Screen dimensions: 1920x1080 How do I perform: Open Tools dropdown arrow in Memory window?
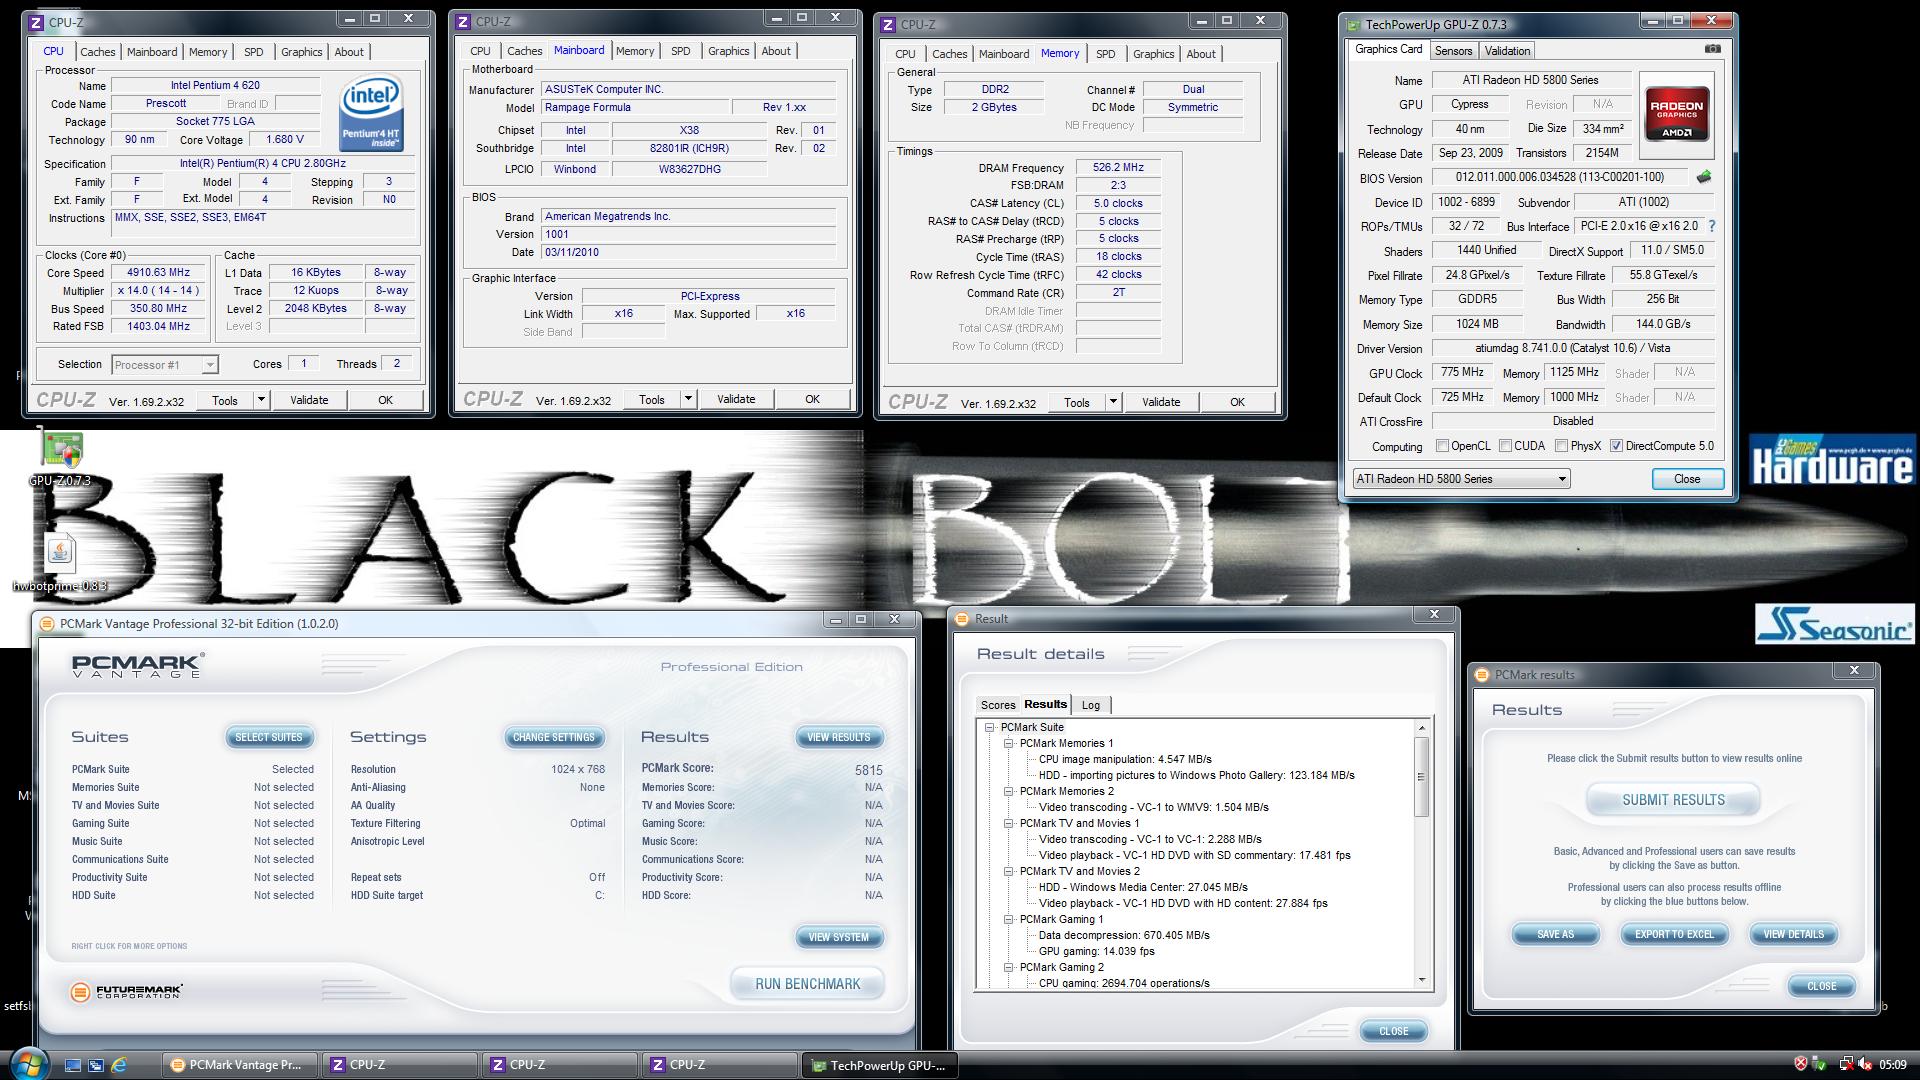pyautogui.click(x=1113, y=402)
